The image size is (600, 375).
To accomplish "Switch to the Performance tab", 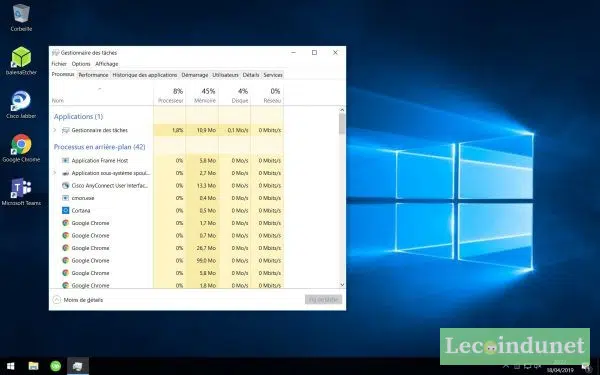I will tap(93, 75).
